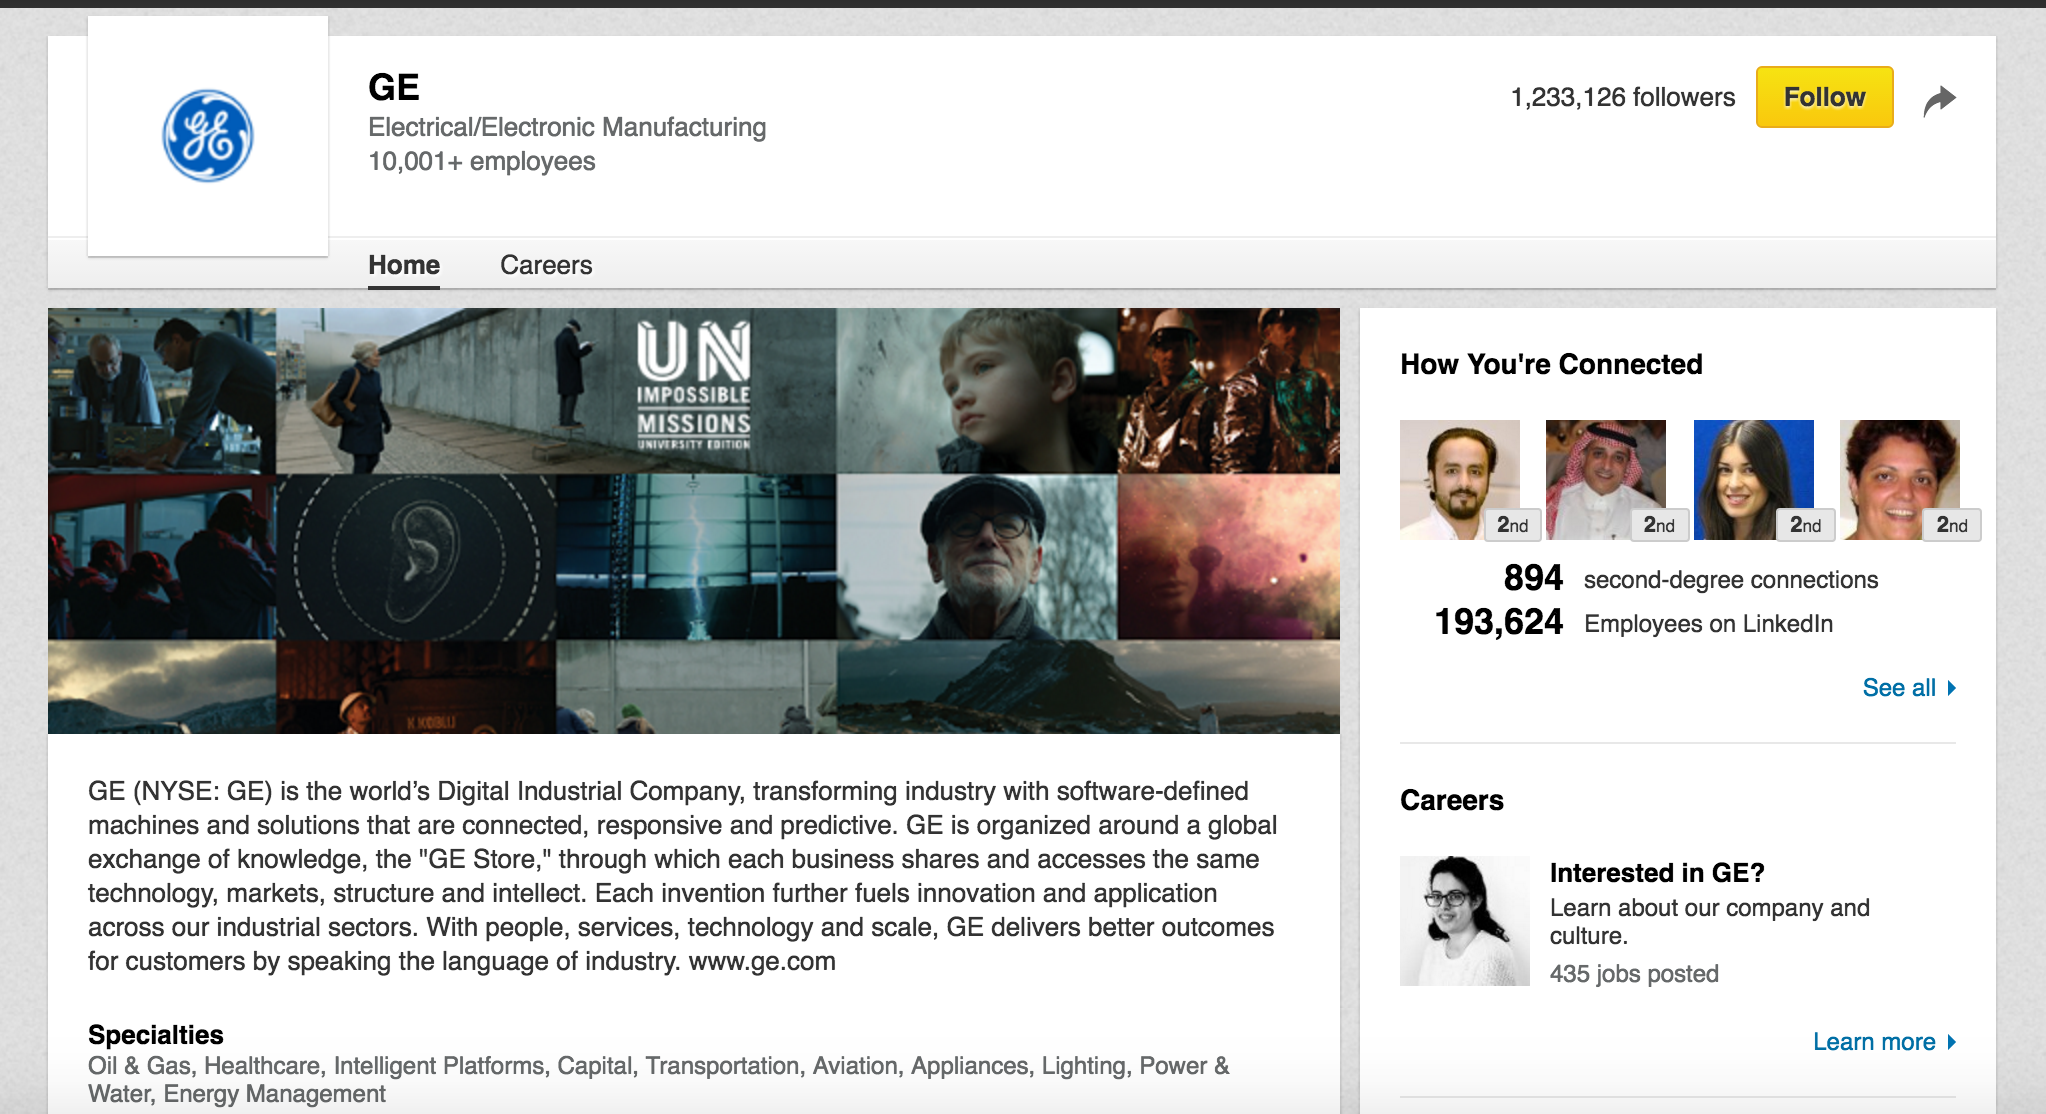Click the Follow button

pyautogui.click(x=1824, y=97)
